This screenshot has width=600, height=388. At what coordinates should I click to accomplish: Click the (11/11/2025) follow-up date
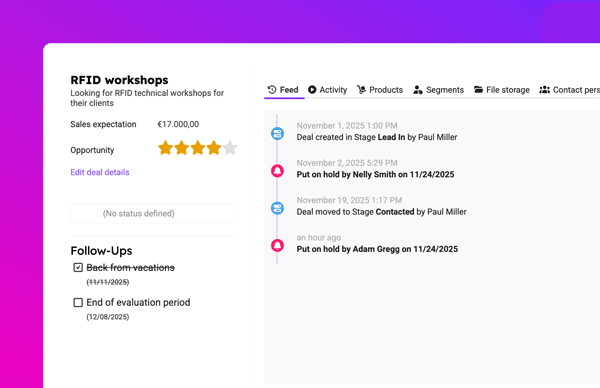108,282
